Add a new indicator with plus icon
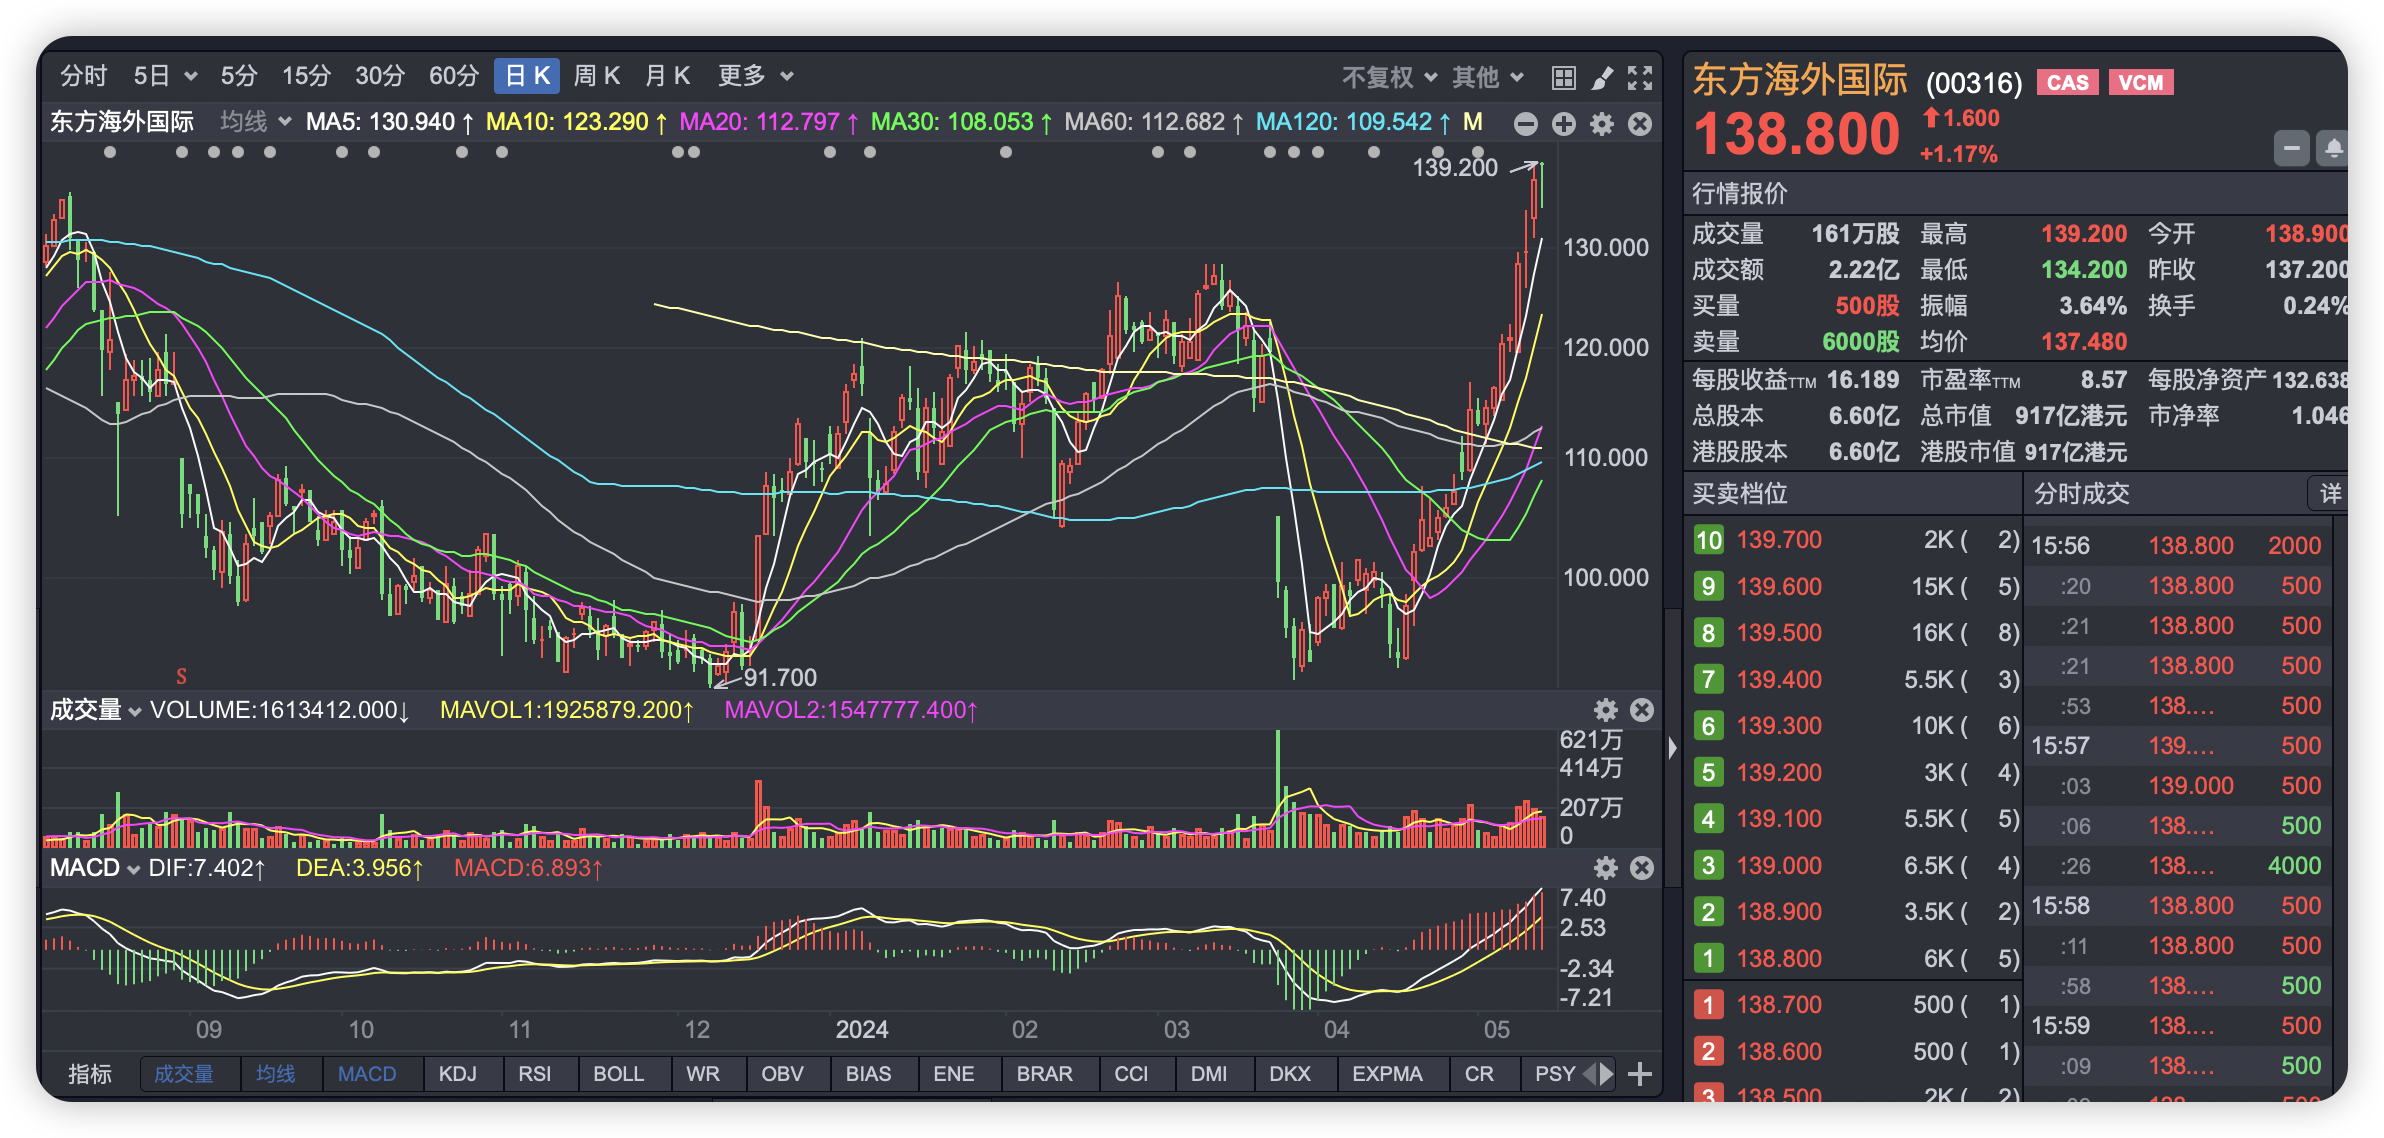This screenshot has width=2384, height=1138. (1639, 1074)
